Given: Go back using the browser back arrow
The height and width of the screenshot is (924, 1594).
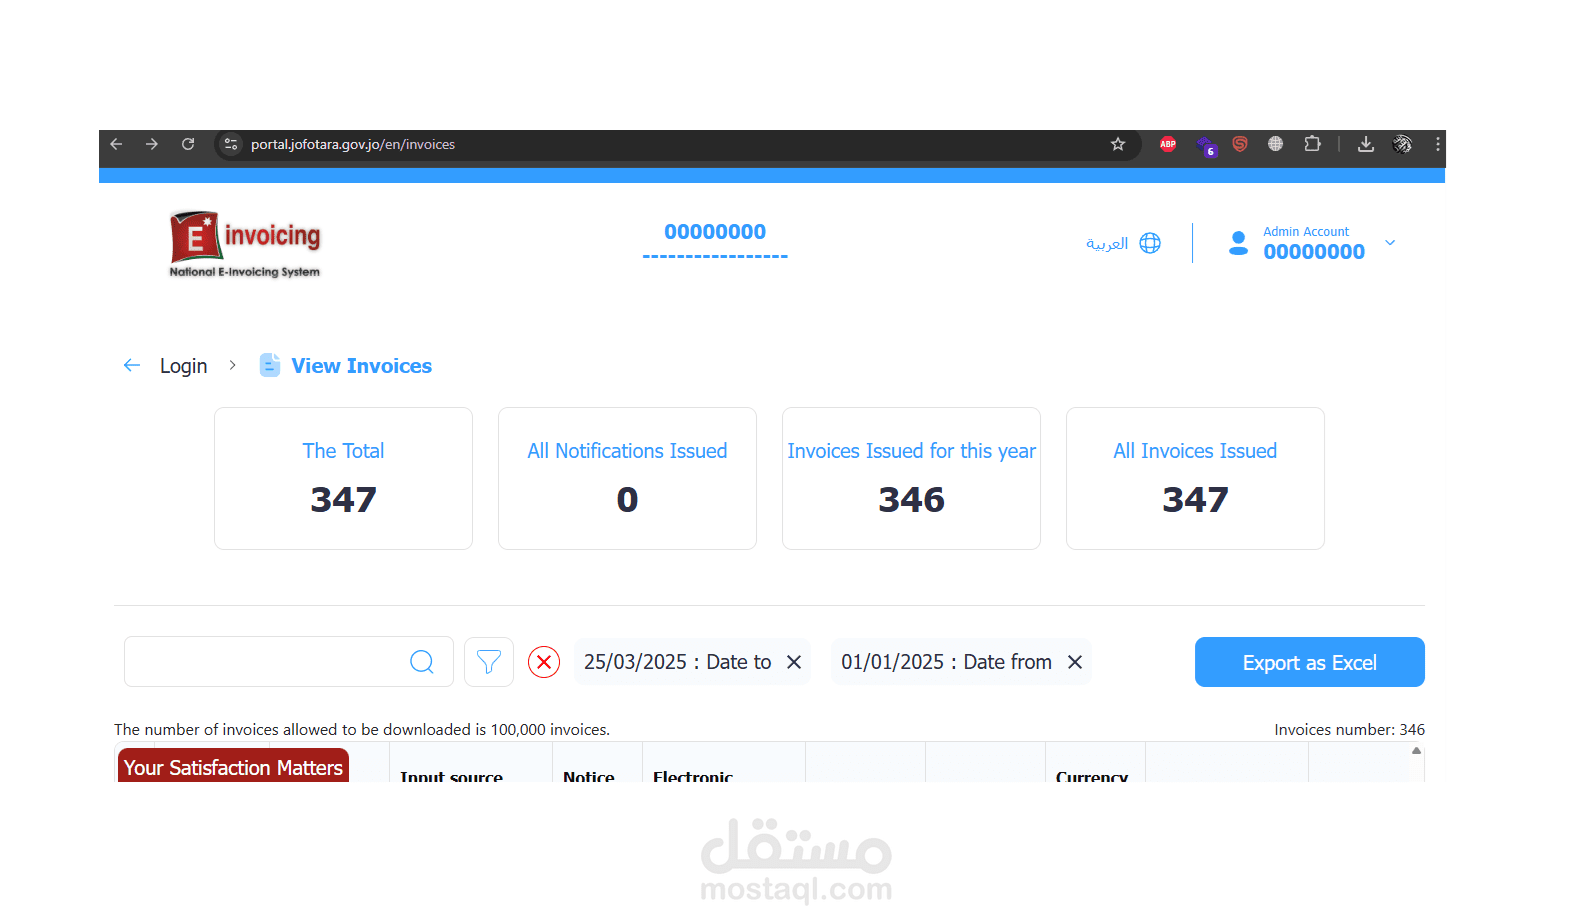Looking at the screenshot, I should coord(116,144).
